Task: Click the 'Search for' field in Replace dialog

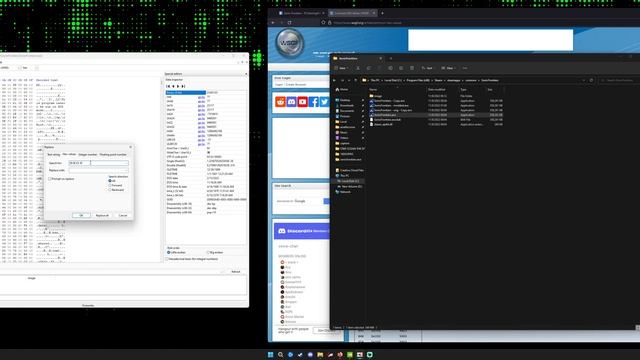Action: pyautogui.click(x=98, y=163)
